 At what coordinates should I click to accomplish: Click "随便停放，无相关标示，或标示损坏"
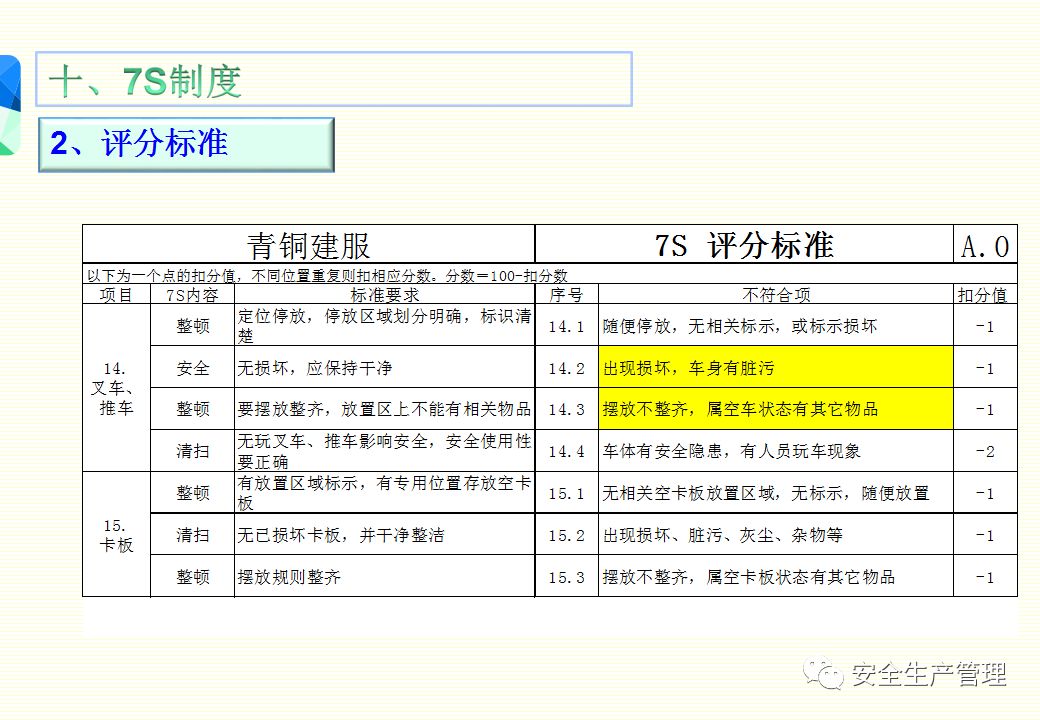pos(776,326)
